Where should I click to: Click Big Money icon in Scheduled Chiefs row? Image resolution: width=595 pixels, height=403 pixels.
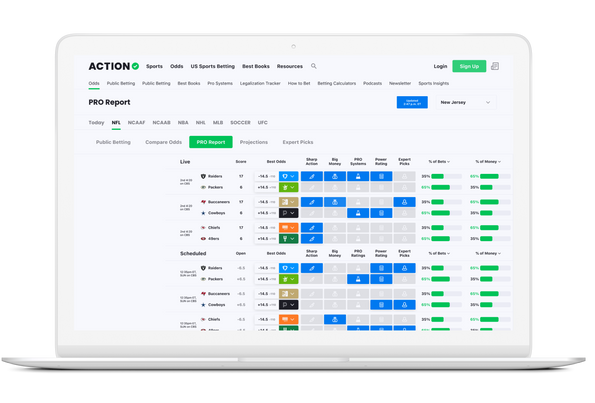coord(335,320)
